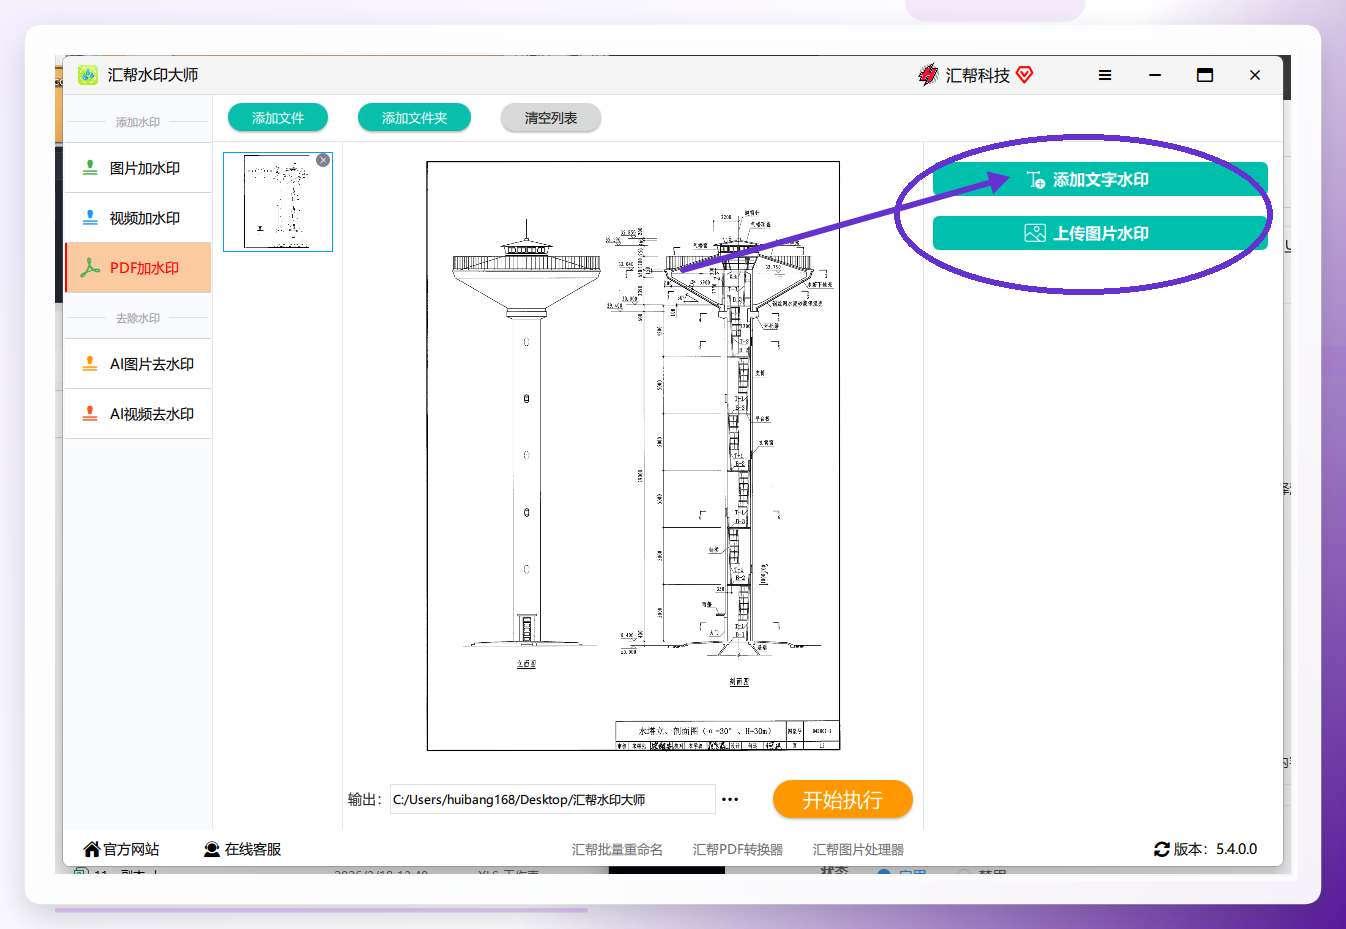Minimize the 汇帮水印大师 window
Viewport: 1346px width, 929px height.
point(1155,75)
